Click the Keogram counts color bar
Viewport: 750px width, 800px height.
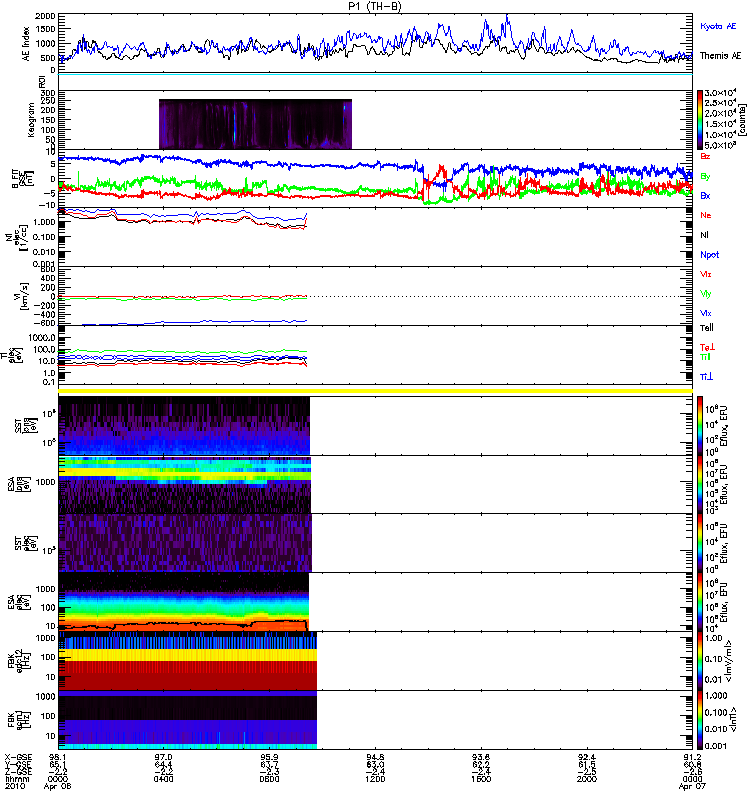[x=700, y=120]
